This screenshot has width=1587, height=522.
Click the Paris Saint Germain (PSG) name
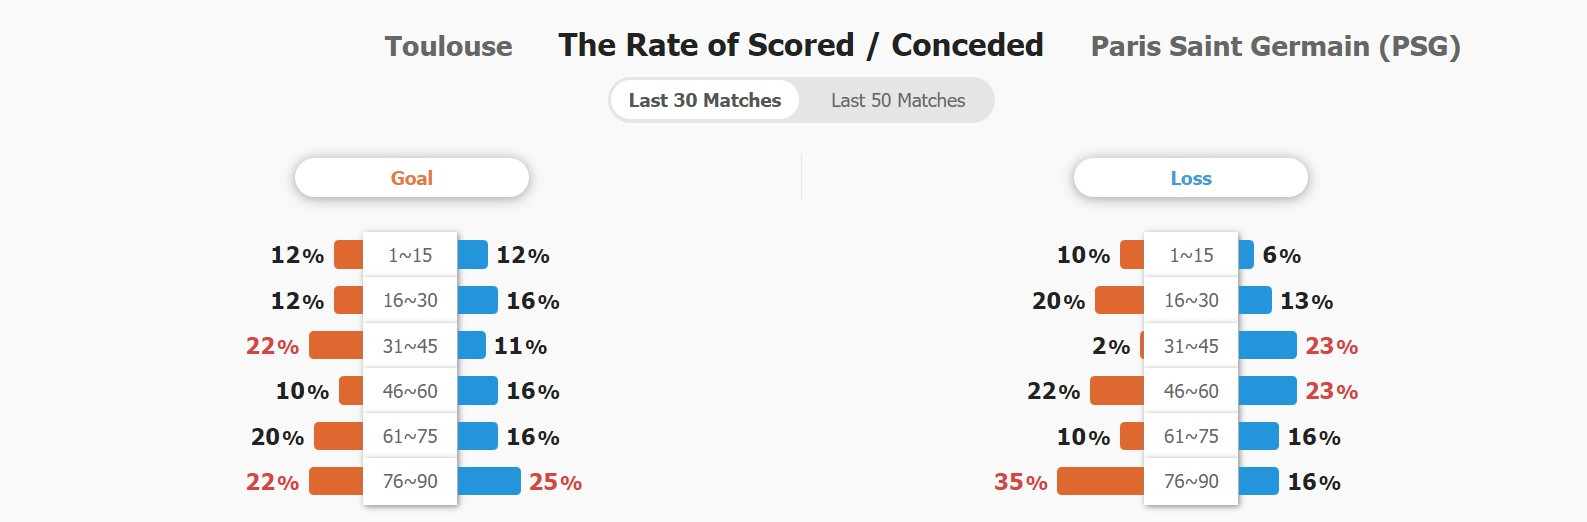click(x=1275, y=46)
